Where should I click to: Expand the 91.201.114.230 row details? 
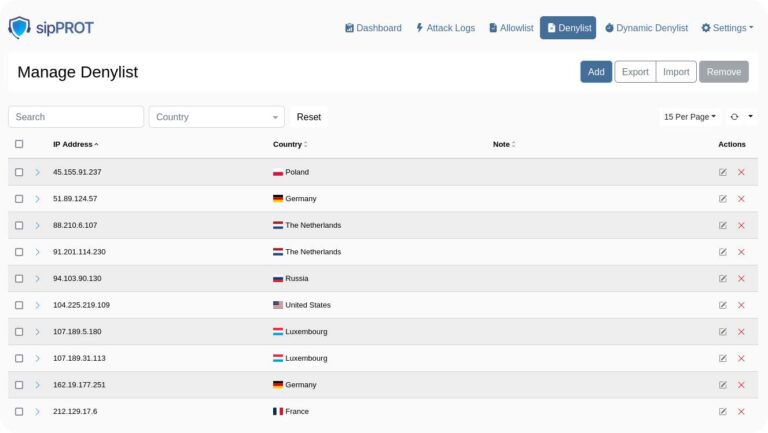37,252
